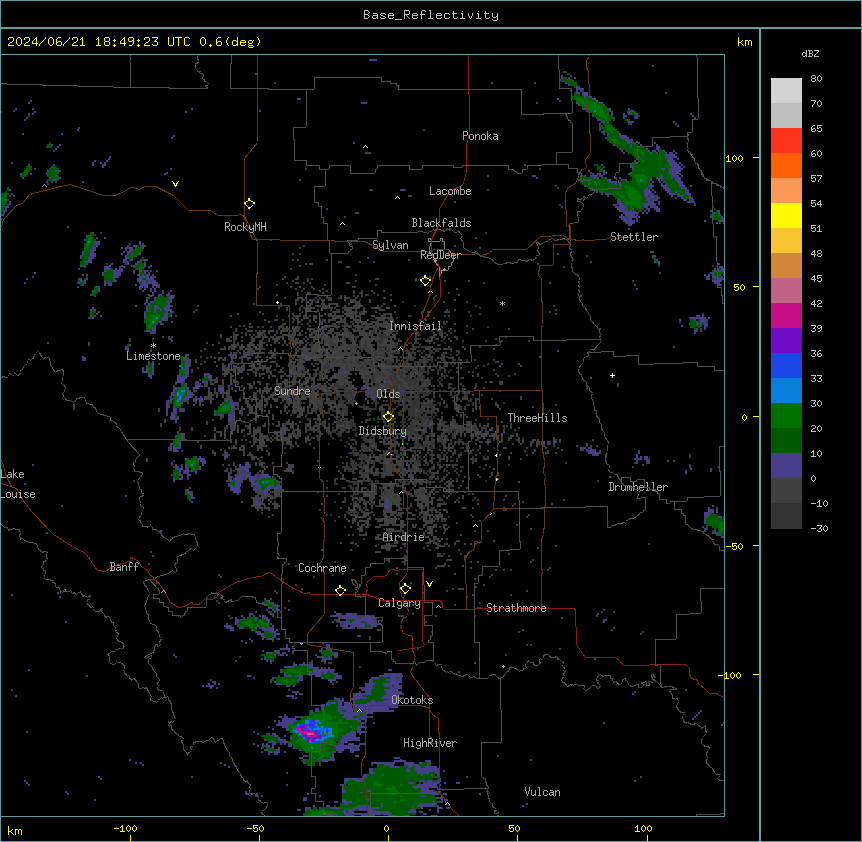Viewport: 862px width, 842px height.
Task: Click the Sundre label
Action: (x=292, y=391)
